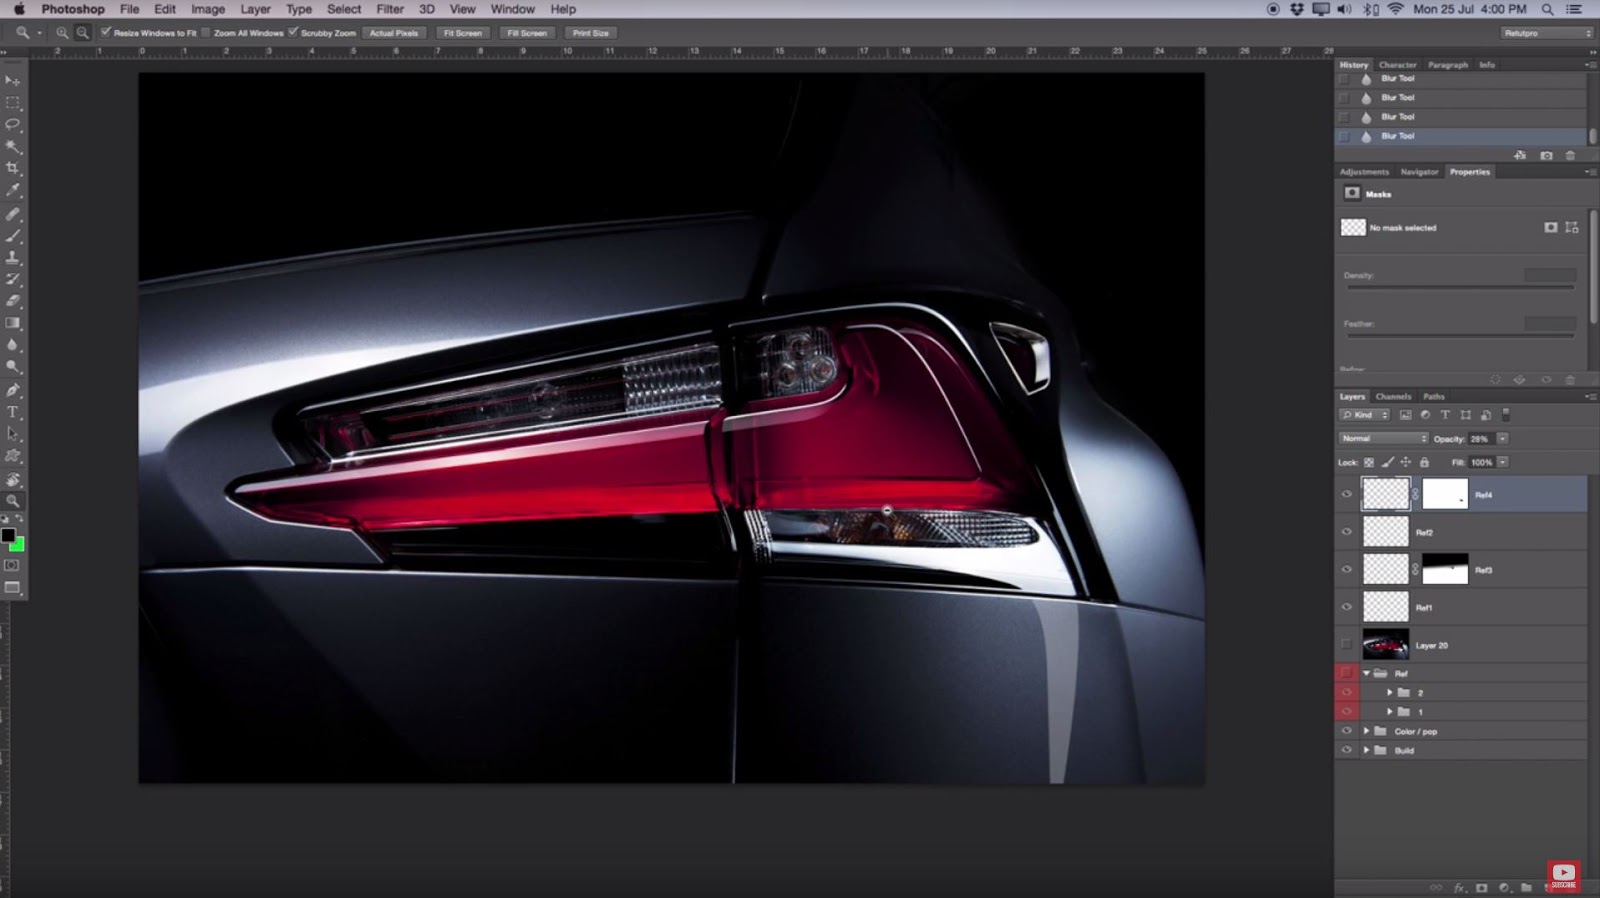The height and width of the screenshot is (898, 1600).
Task: Select the Eyedropper tool
Action: [x=13, y=190]
